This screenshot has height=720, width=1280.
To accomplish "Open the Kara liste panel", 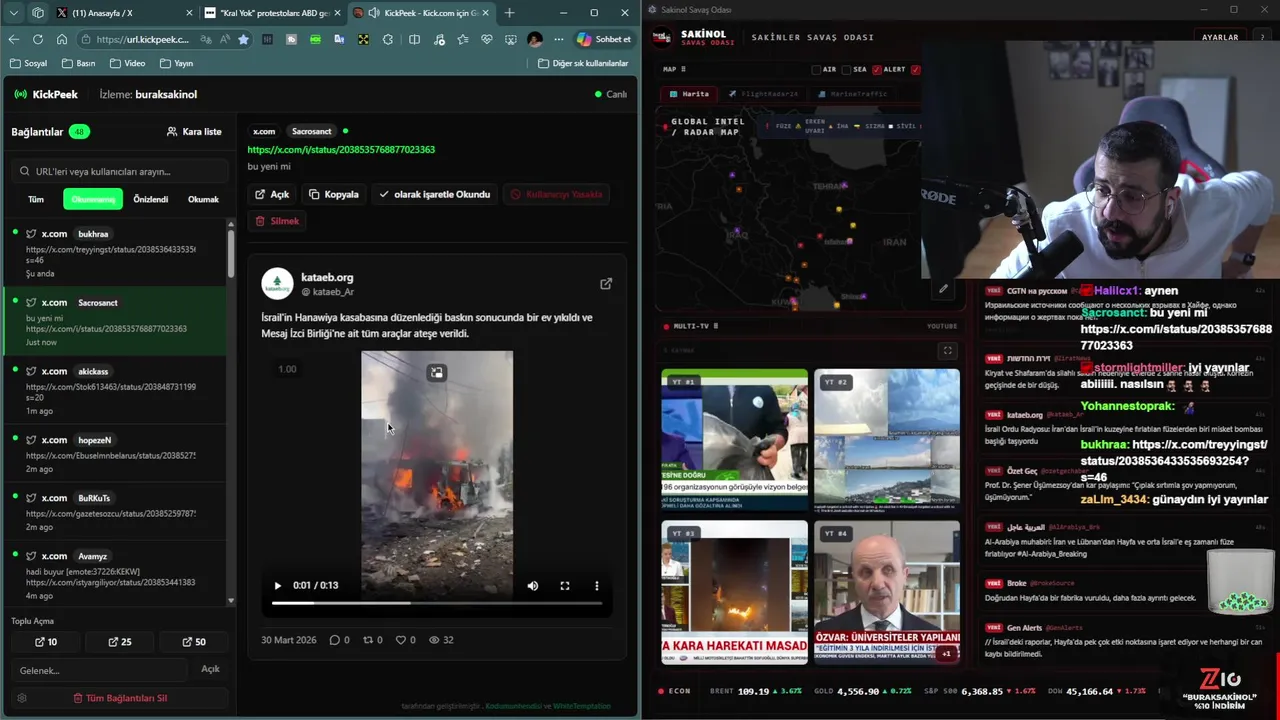I will pyautogui.click(x=194, y=131).
